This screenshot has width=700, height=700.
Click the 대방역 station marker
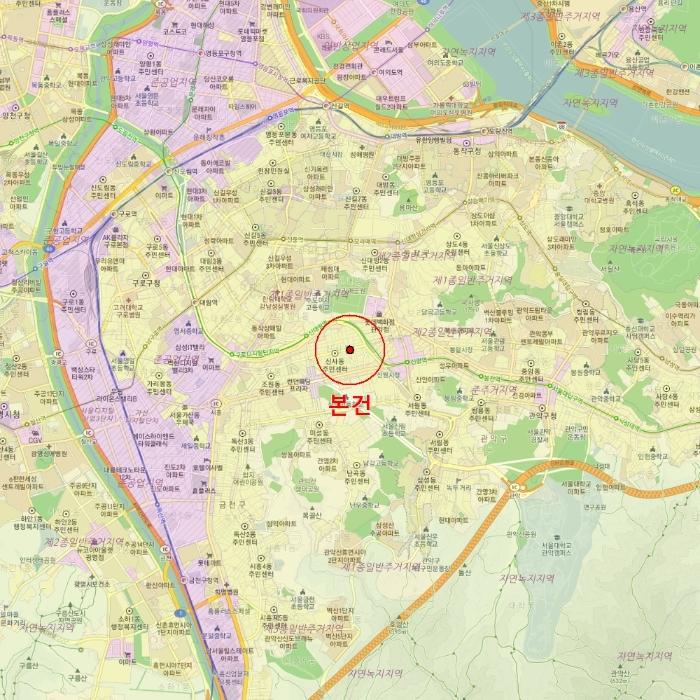(387, 136)
